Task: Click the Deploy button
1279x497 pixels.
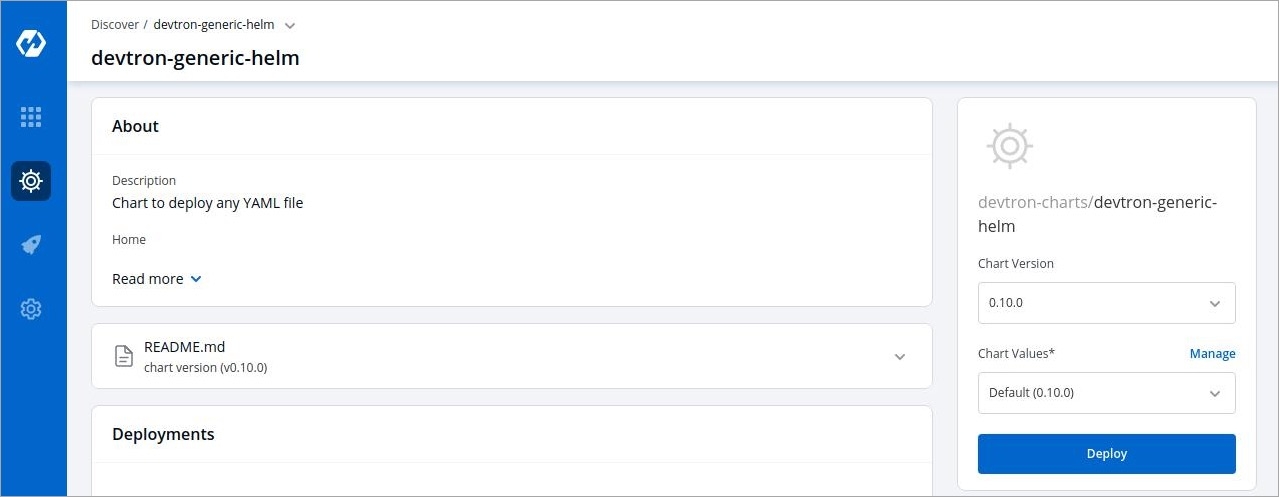Action: click(1106, 454)
